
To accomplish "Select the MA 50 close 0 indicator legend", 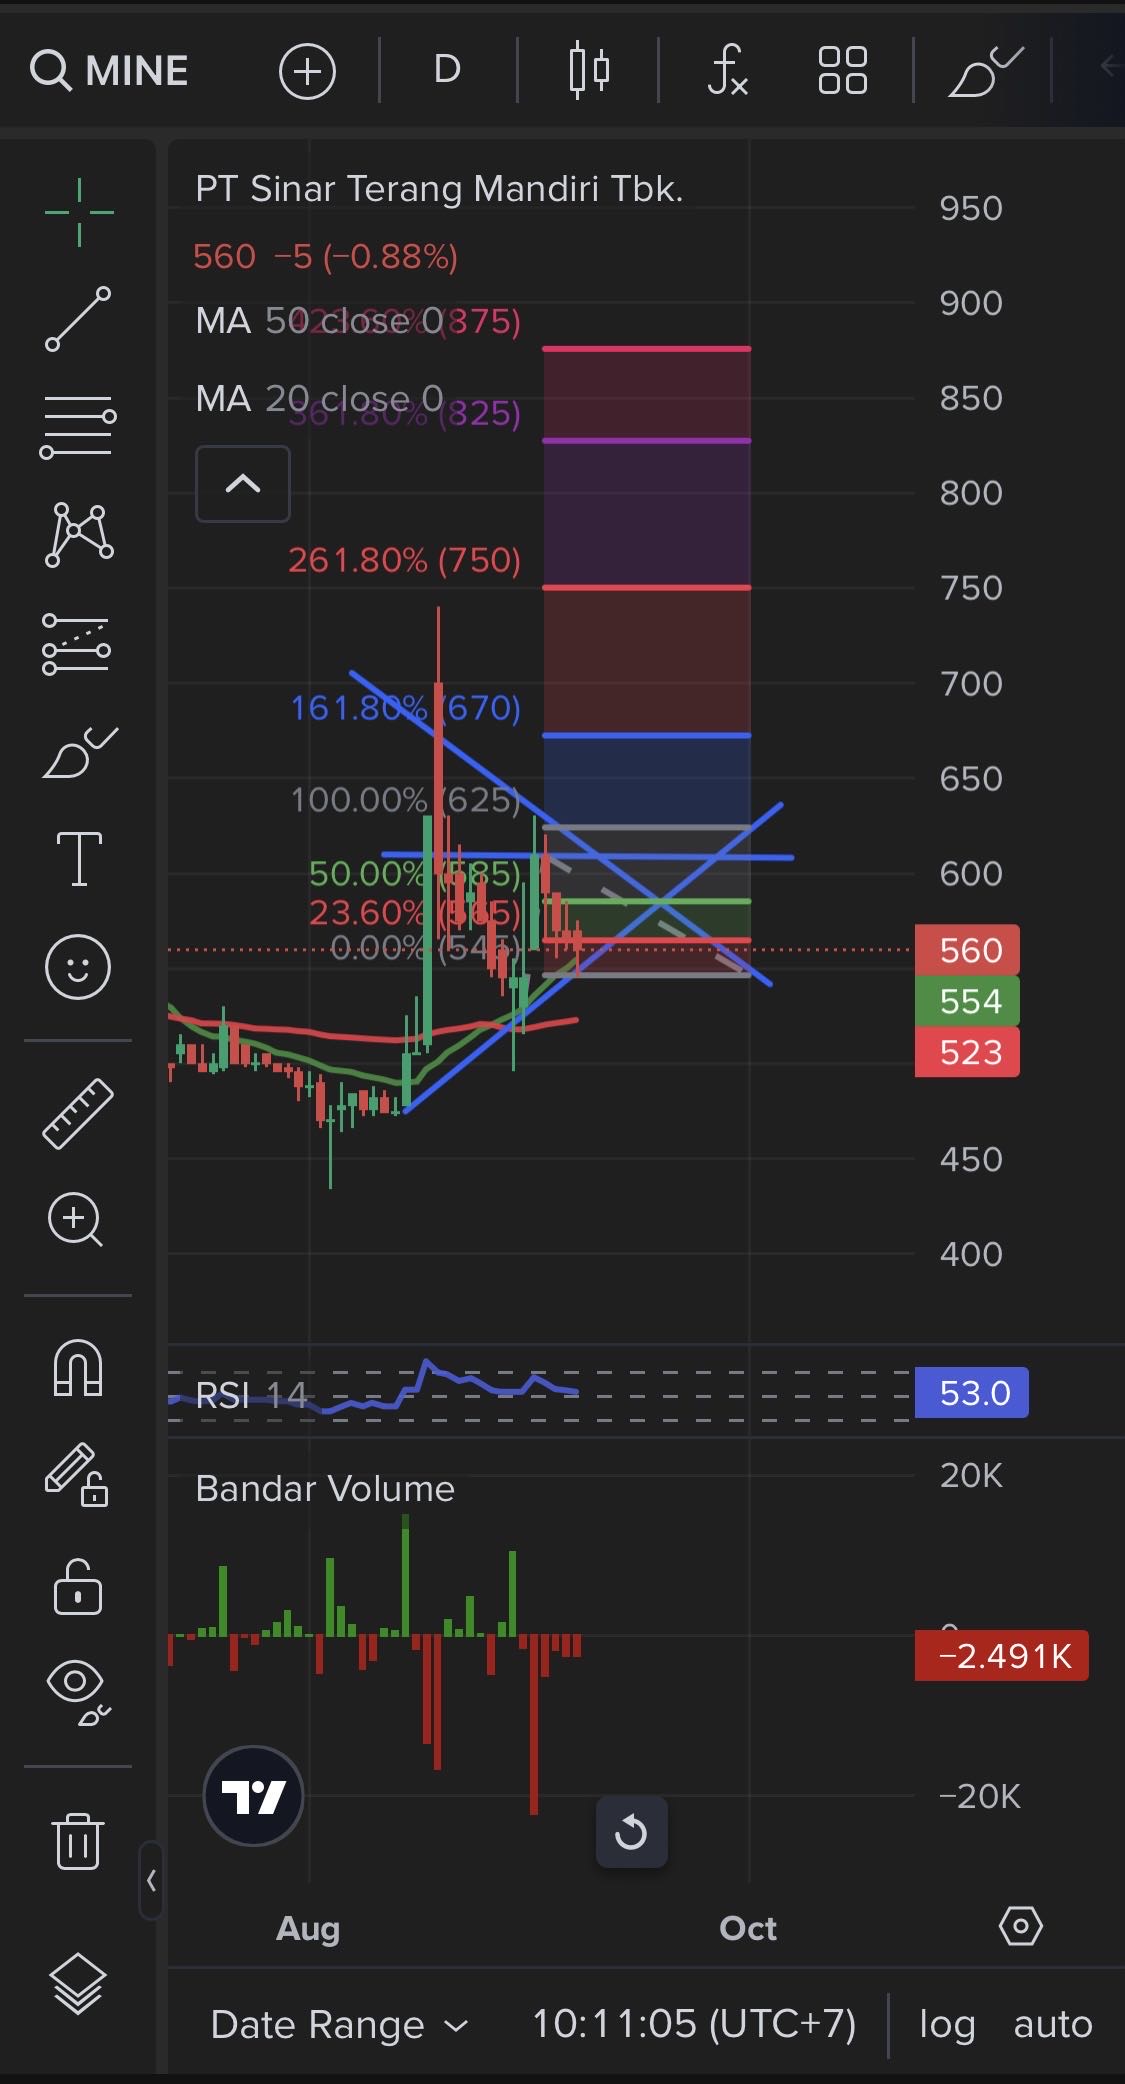I will pyautogui.click(x=319, y=321).
